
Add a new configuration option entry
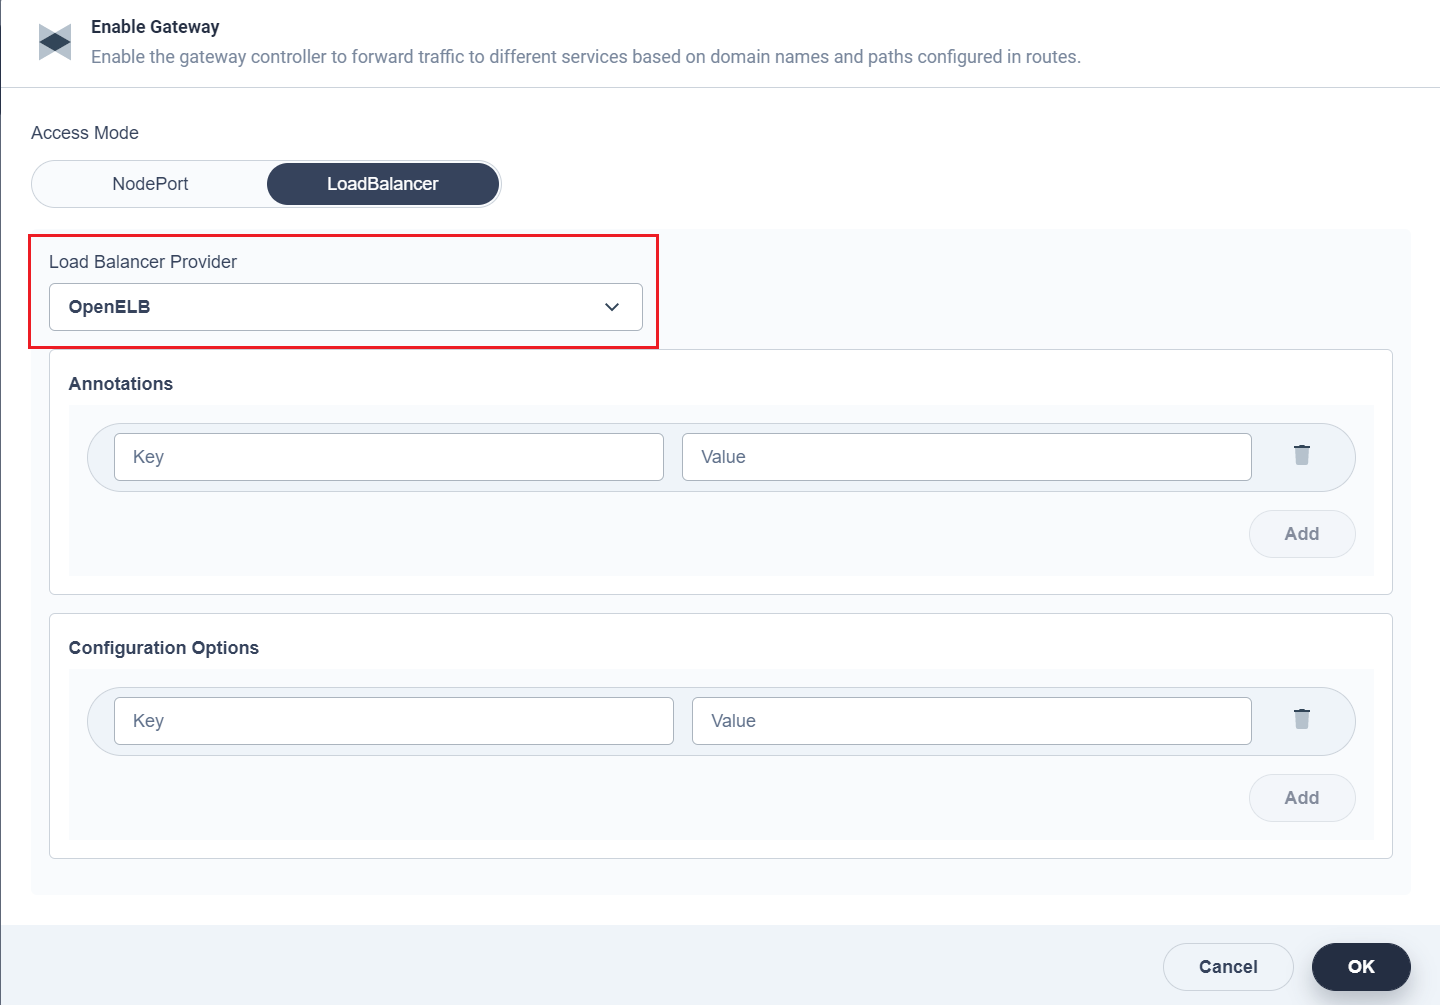pyautogui.click(x=1301, y=797)
